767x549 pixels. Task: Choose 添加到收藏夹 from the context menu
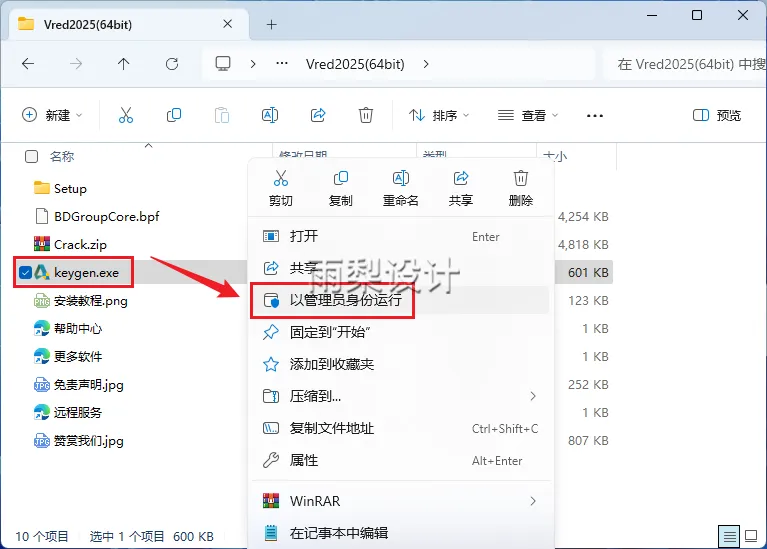point(401,364)
